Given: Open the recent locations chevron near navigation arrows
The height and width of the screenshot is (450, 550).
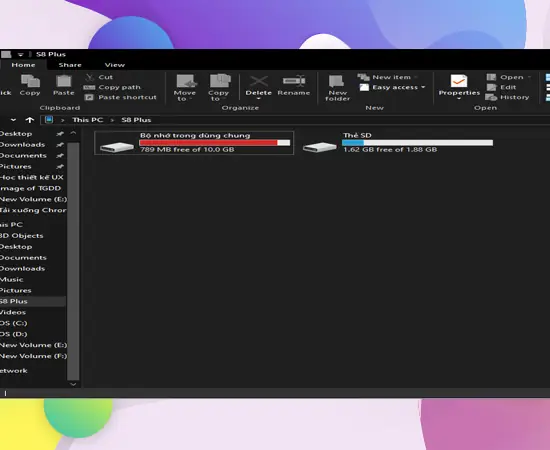Looking at the screenshot, I should pos(13,120).
